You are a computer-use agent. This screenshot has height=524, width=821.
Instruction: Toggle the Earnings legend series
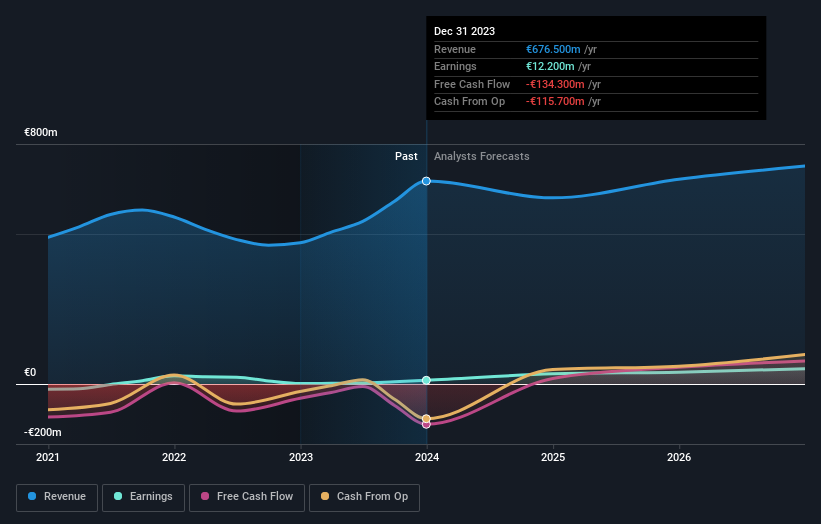click(143, 497)
